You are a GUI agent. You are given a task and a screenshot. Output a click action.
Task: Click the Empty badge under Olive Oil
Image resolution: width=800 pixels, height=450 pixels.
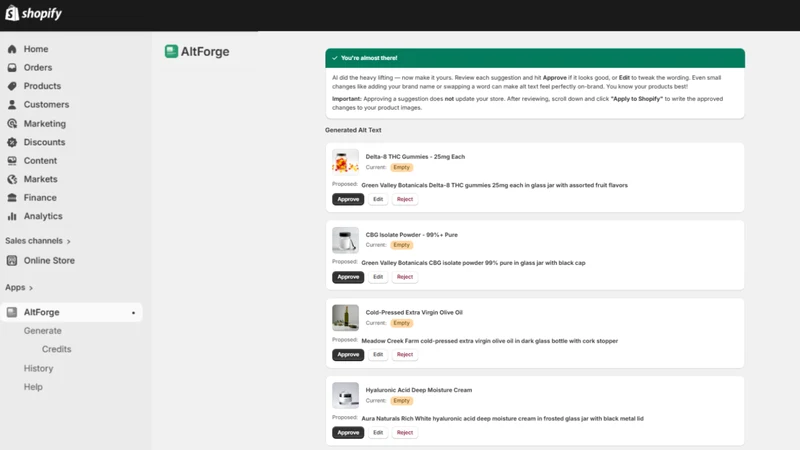tap(402, 323)
